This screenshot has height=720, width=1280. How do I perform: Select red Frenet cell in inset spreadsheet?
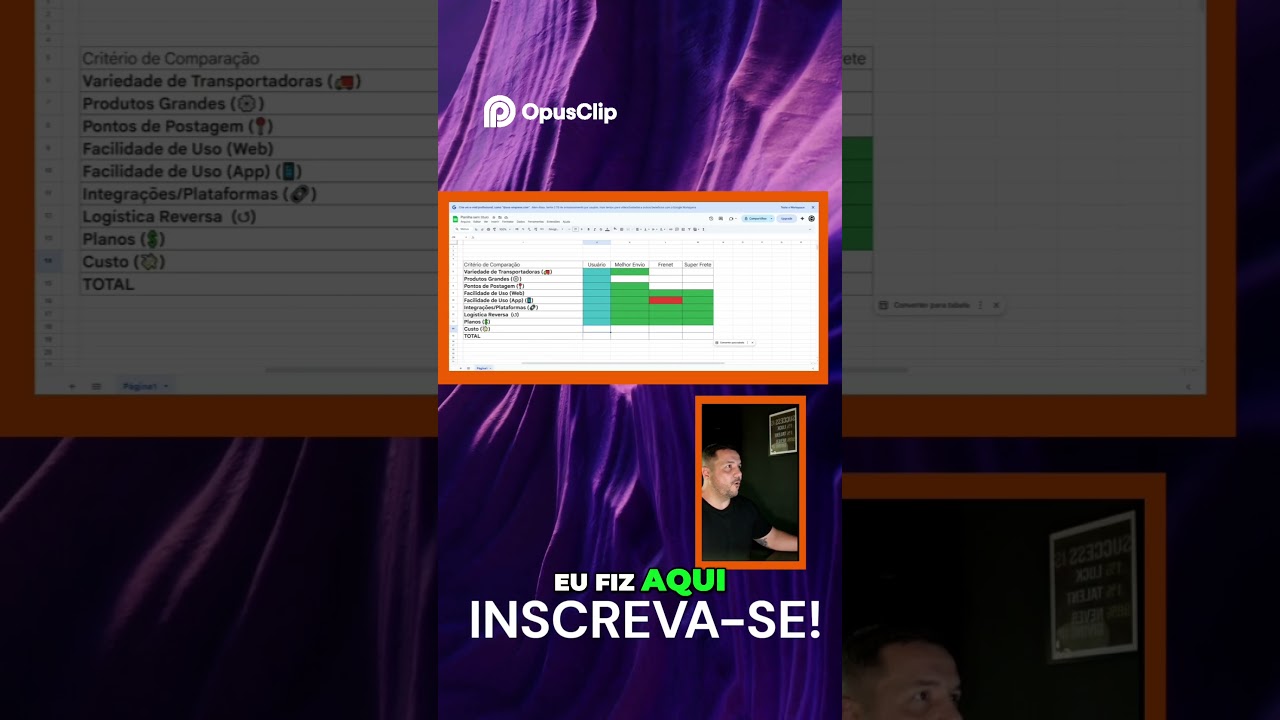point(666,300)
